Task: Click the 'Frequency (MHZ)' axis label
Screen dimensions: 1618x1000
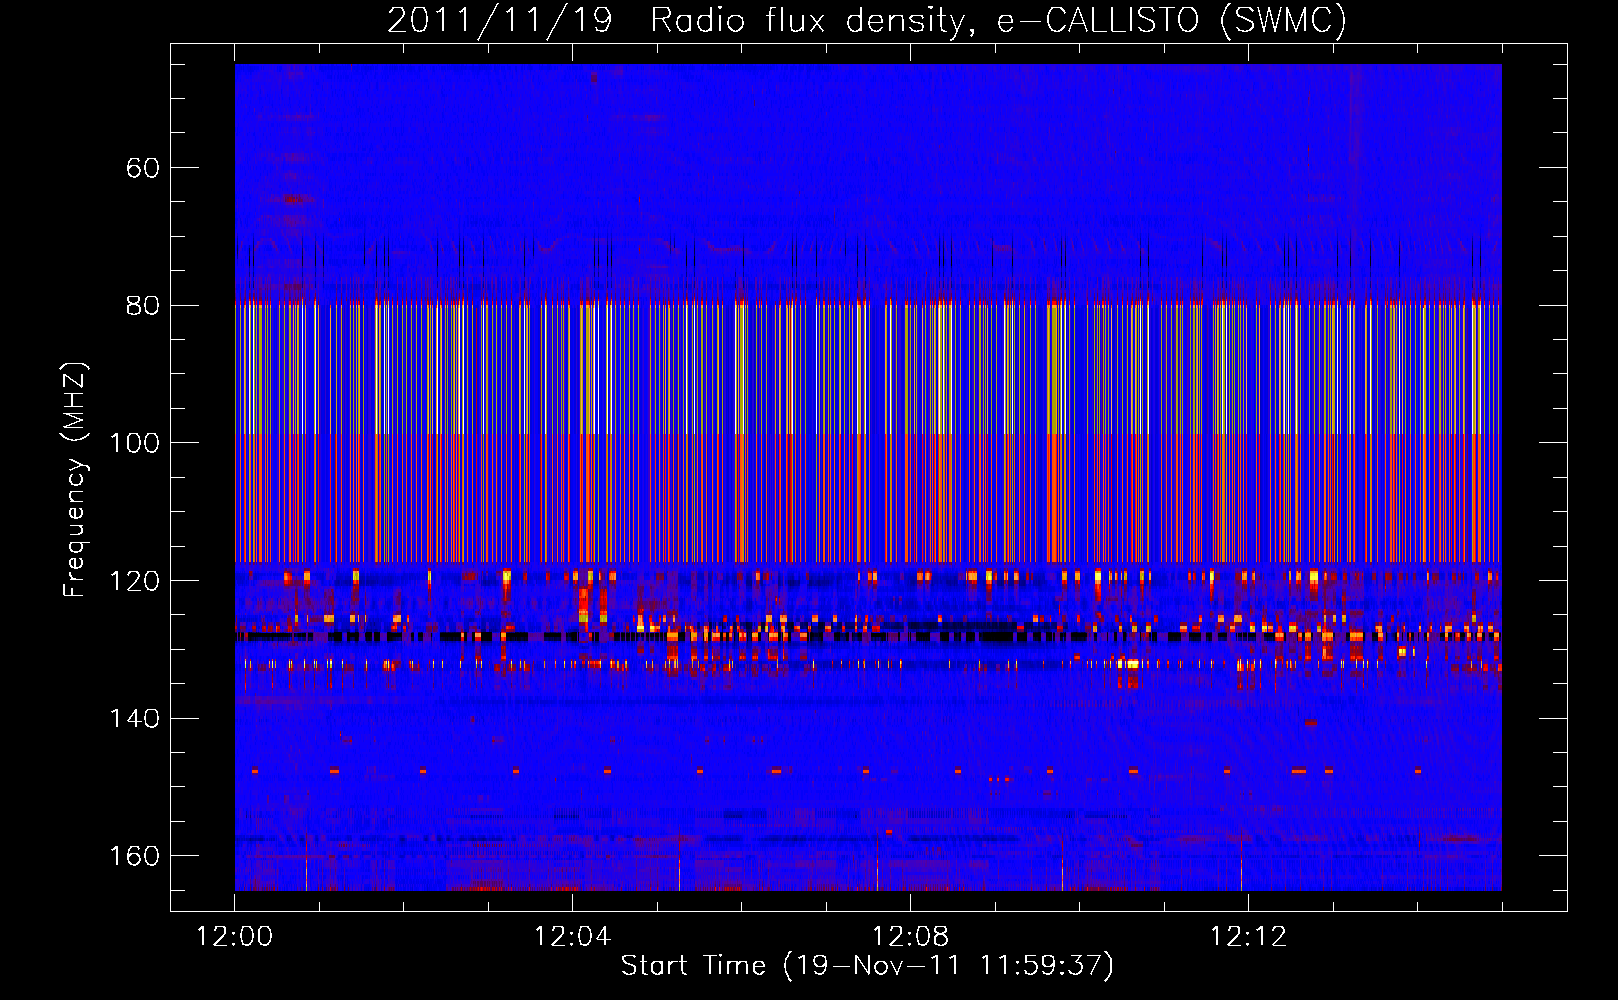Action: [76, 480]
